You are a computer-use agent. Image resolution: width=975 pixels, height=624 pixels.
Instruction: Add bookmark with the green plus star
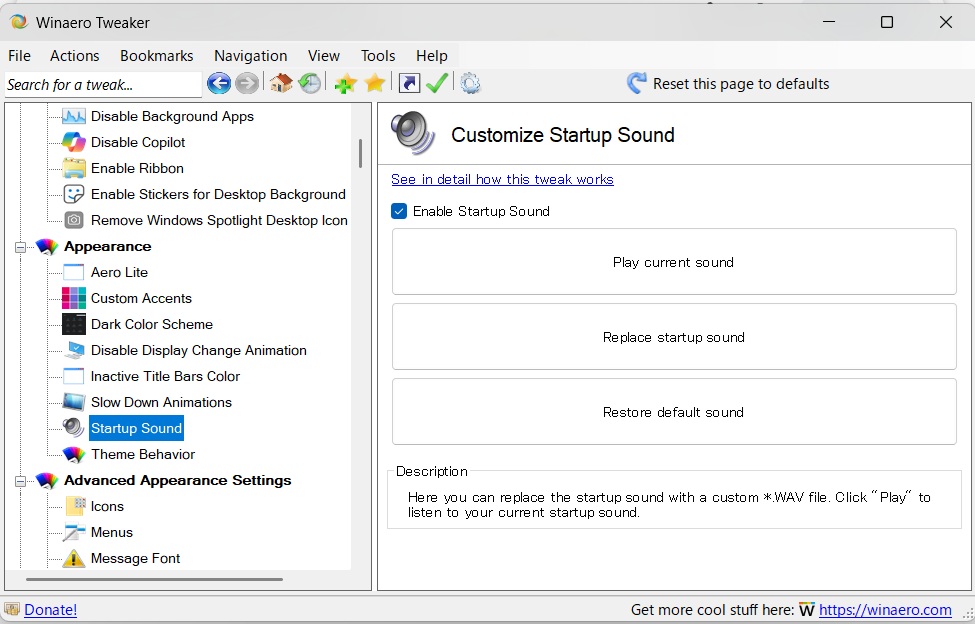click(345, 84)
